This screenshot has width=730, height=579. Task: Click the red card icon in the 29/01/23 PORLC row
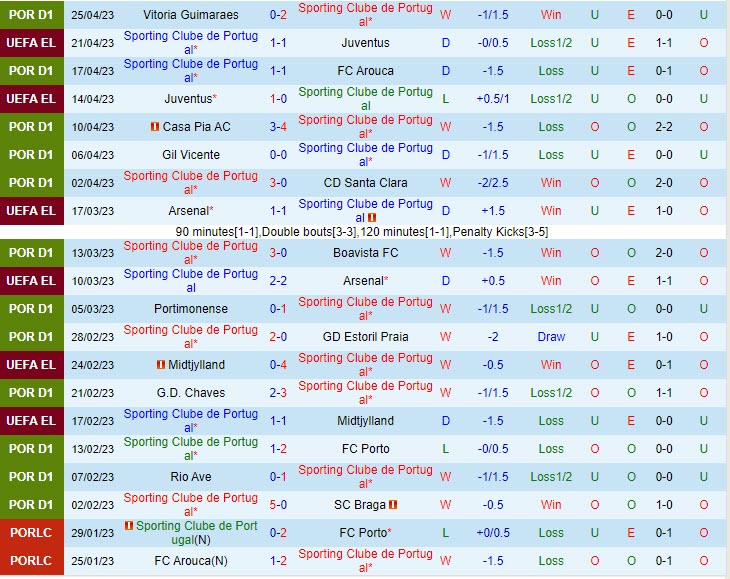pyautogui.click(x=129, y=525)
